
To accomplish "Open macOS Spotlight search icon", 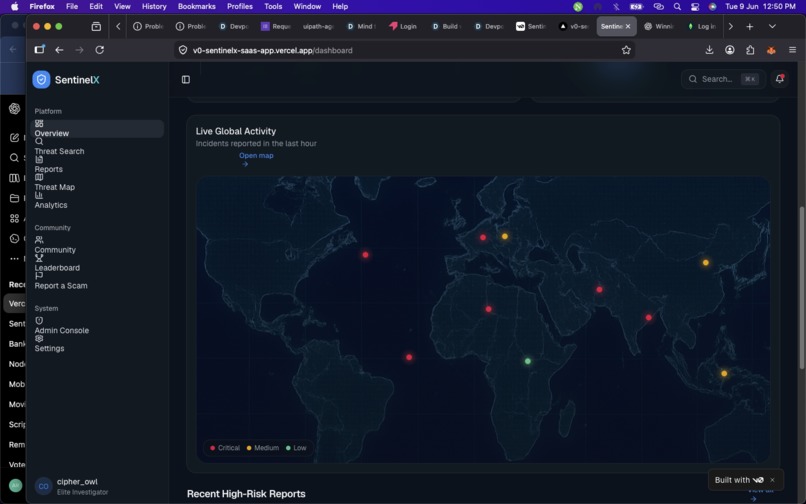I will coord(677,6).
